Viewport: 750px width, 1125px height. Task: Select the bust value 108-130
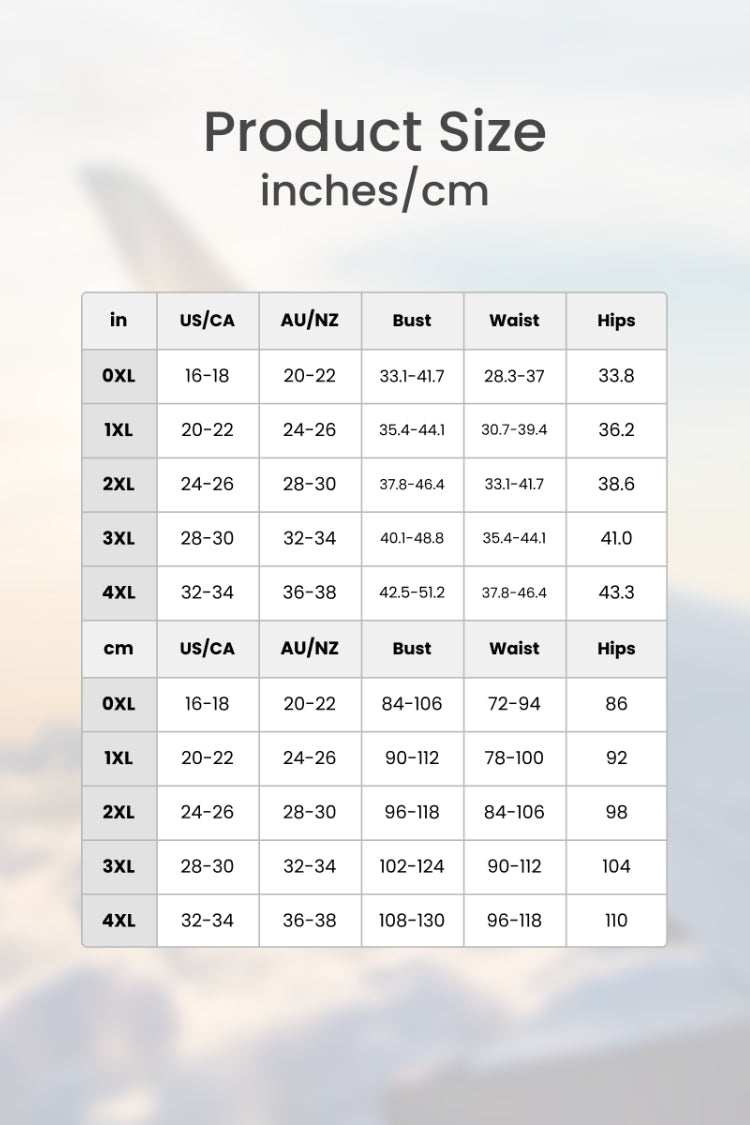(x=412, y=920)
